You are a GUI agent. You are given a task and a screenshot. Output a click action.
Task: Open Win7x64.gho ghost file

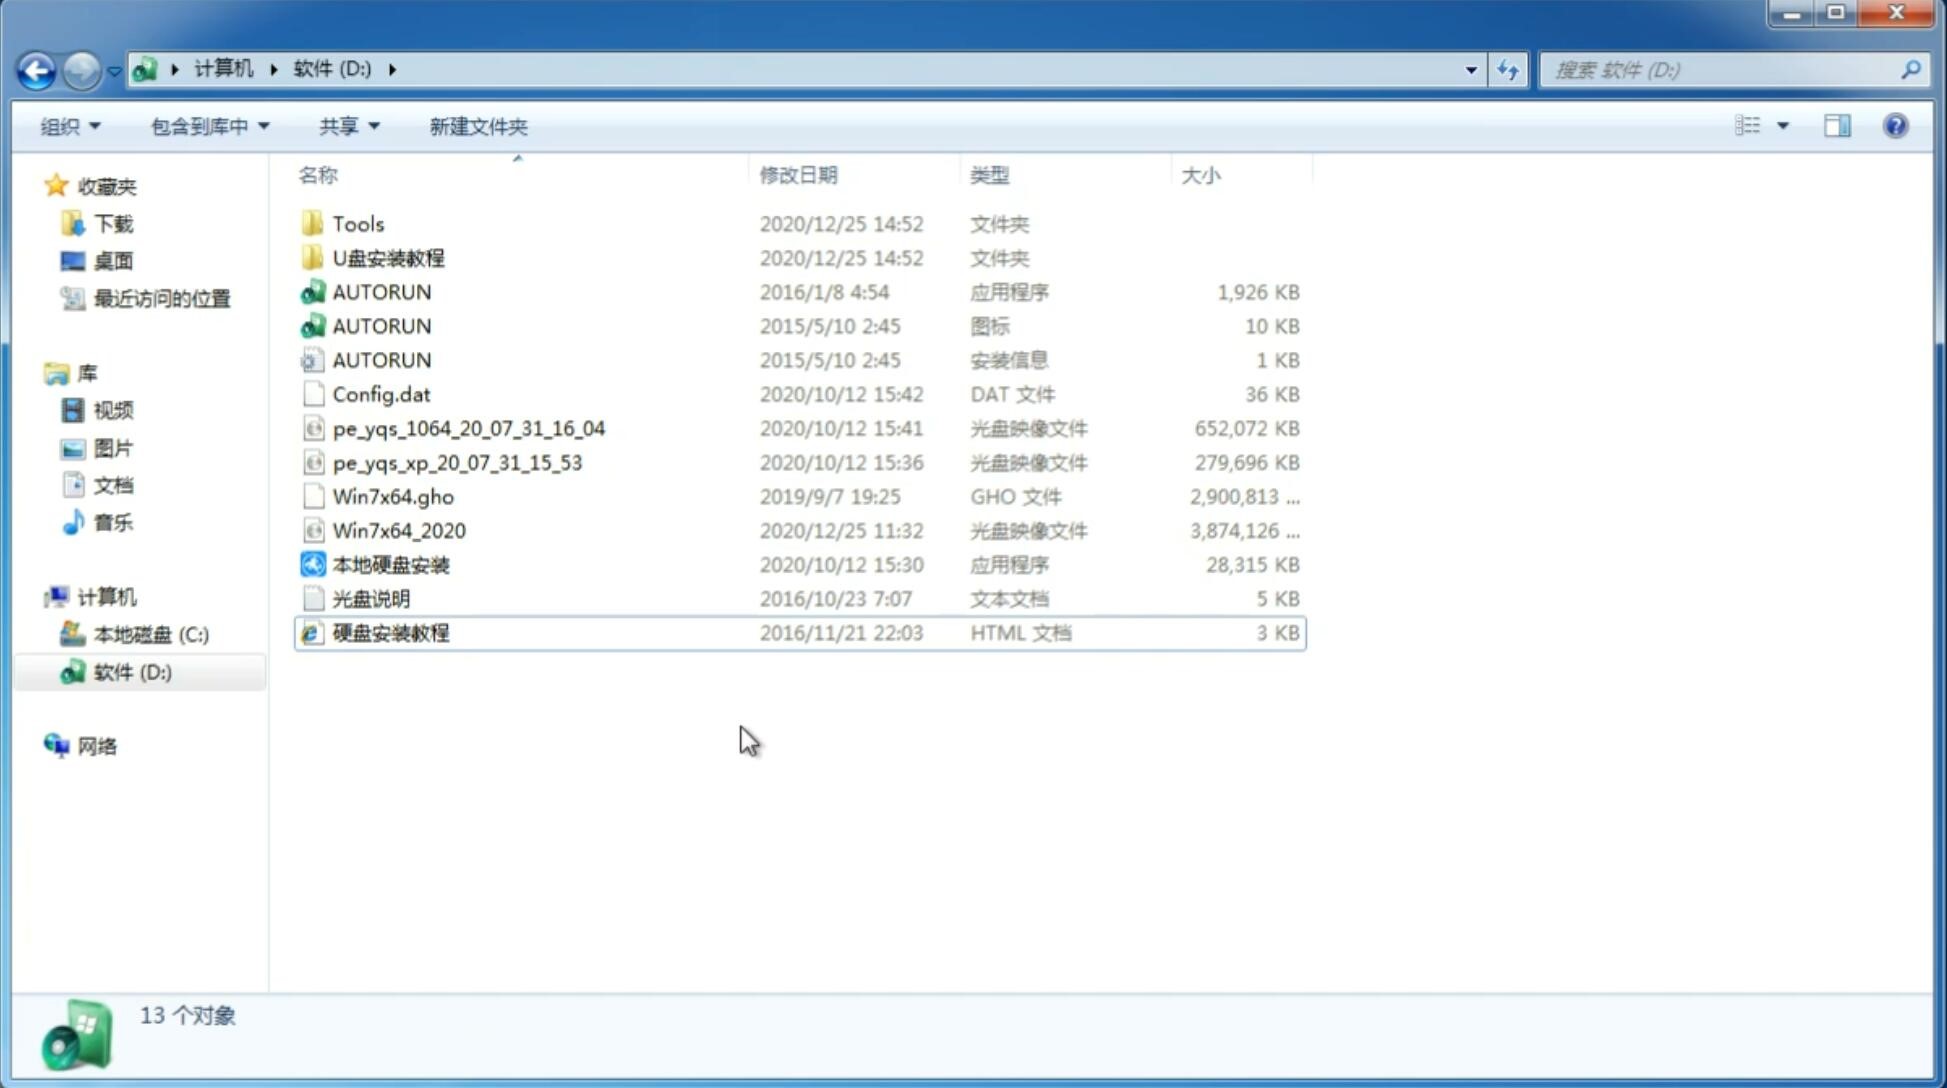(x=394, y=496)
